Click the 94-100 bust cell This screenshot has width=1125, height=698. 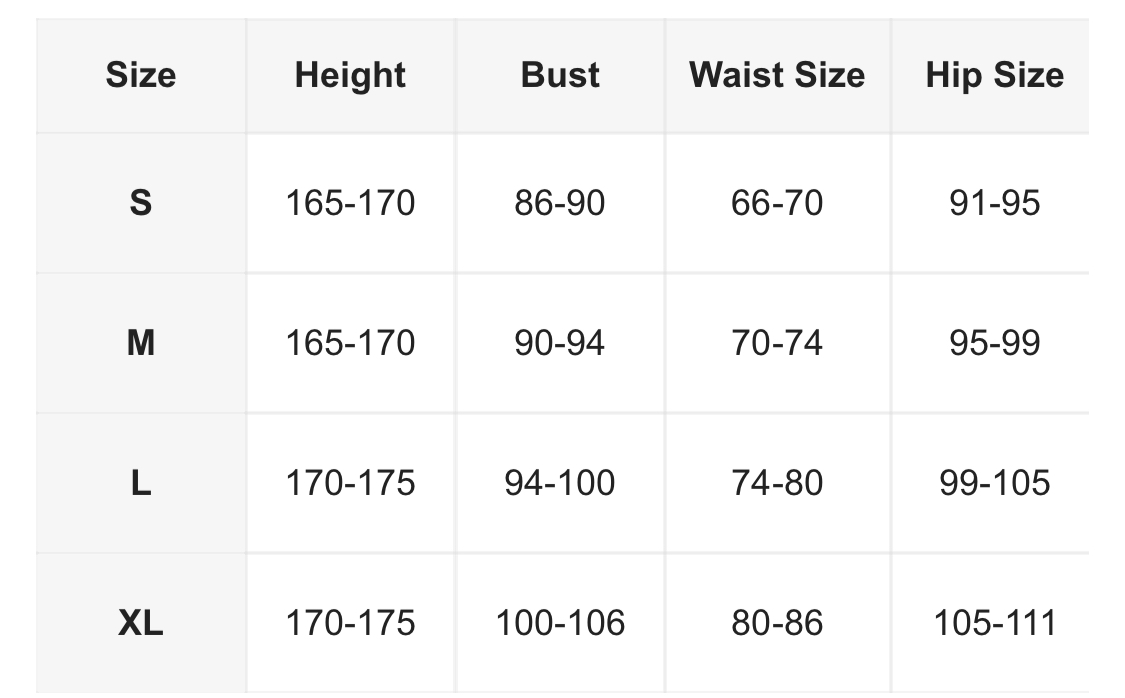tap(560, 483)
